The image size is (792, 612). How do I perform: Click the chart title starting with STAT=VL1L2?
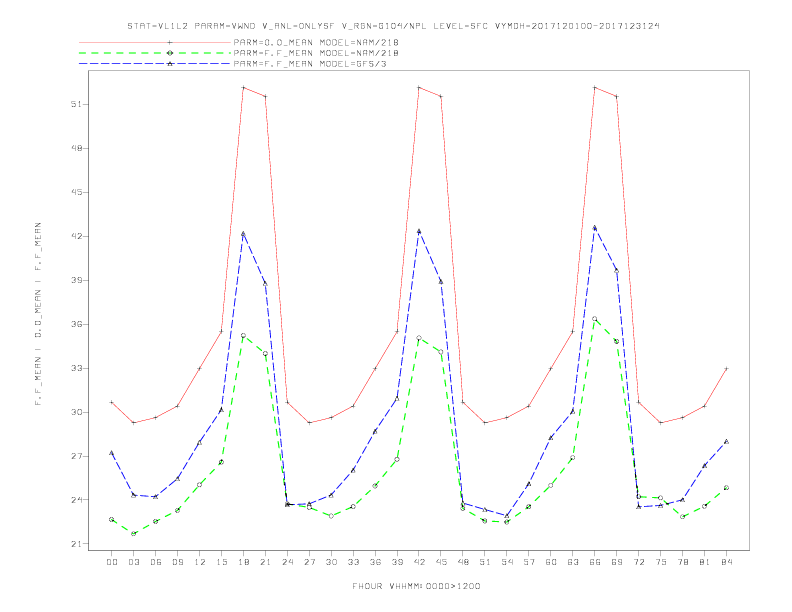click(393, 26)
